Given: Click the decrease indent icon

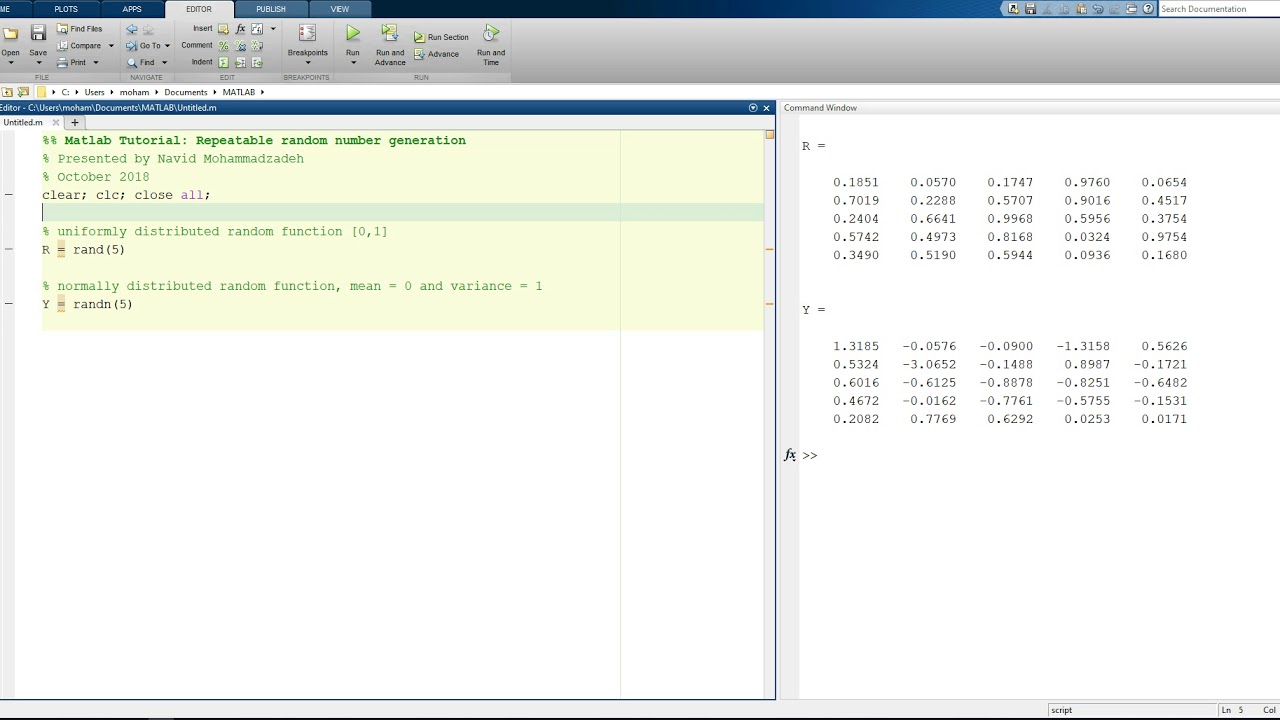Looking at the screenshot, I should pyautogui.click(x=257, y=62).
